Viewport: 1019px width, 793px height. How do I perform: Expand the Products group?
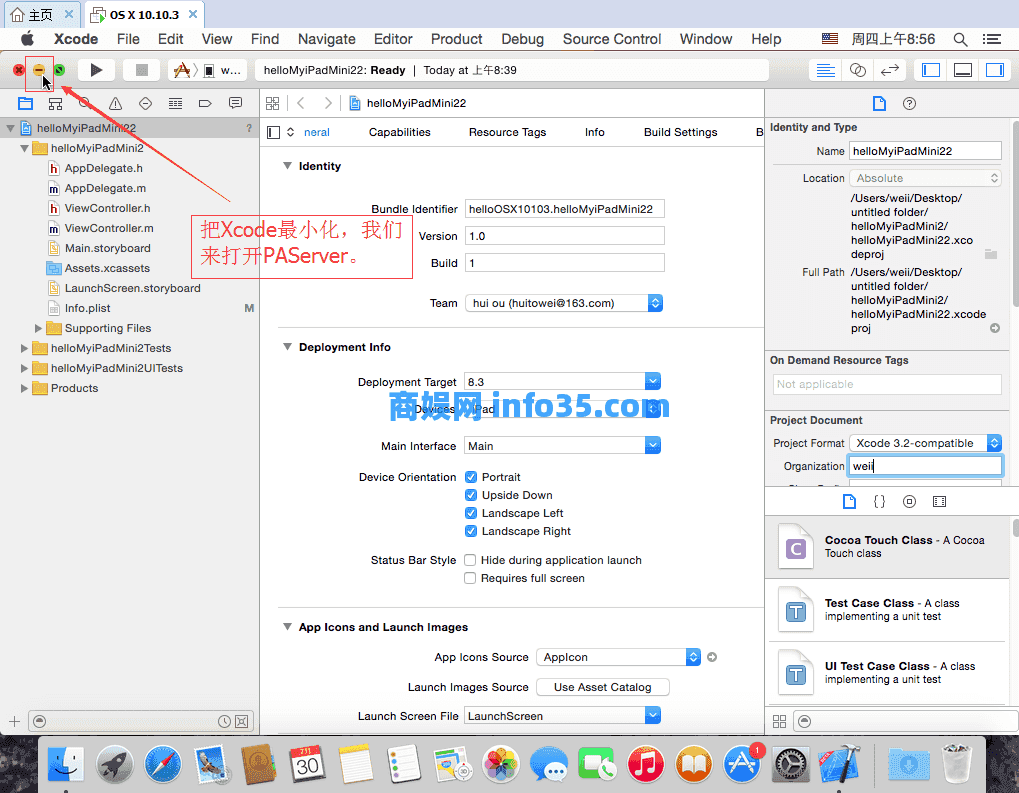24,388
